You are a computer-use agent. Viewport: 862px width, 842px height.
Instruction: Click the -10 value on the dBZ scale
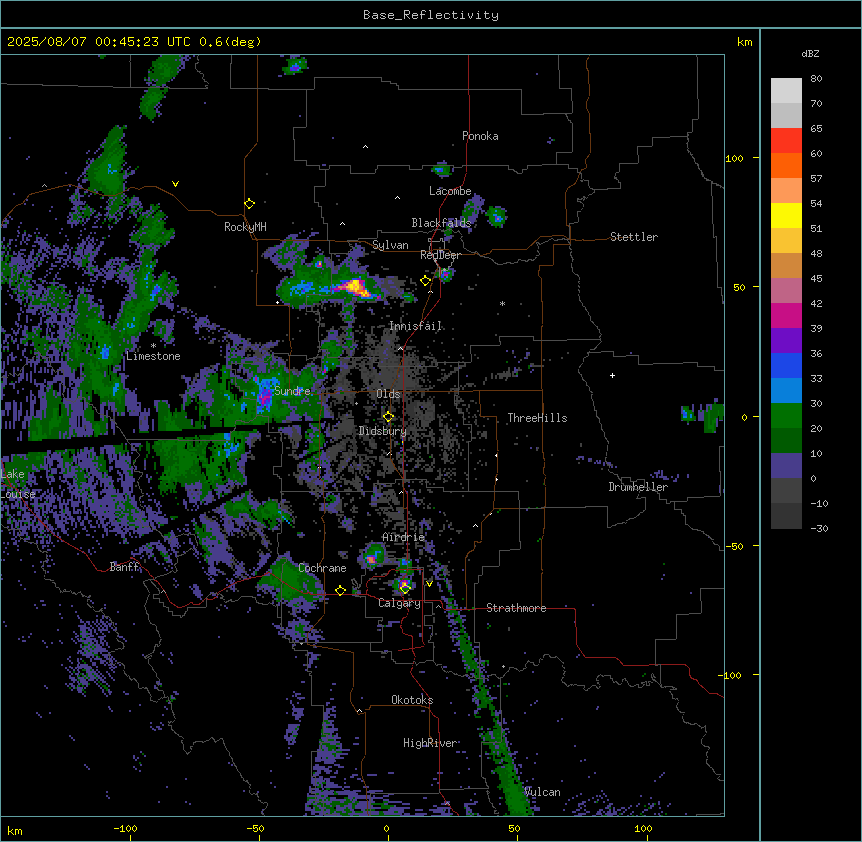(819, 503)
